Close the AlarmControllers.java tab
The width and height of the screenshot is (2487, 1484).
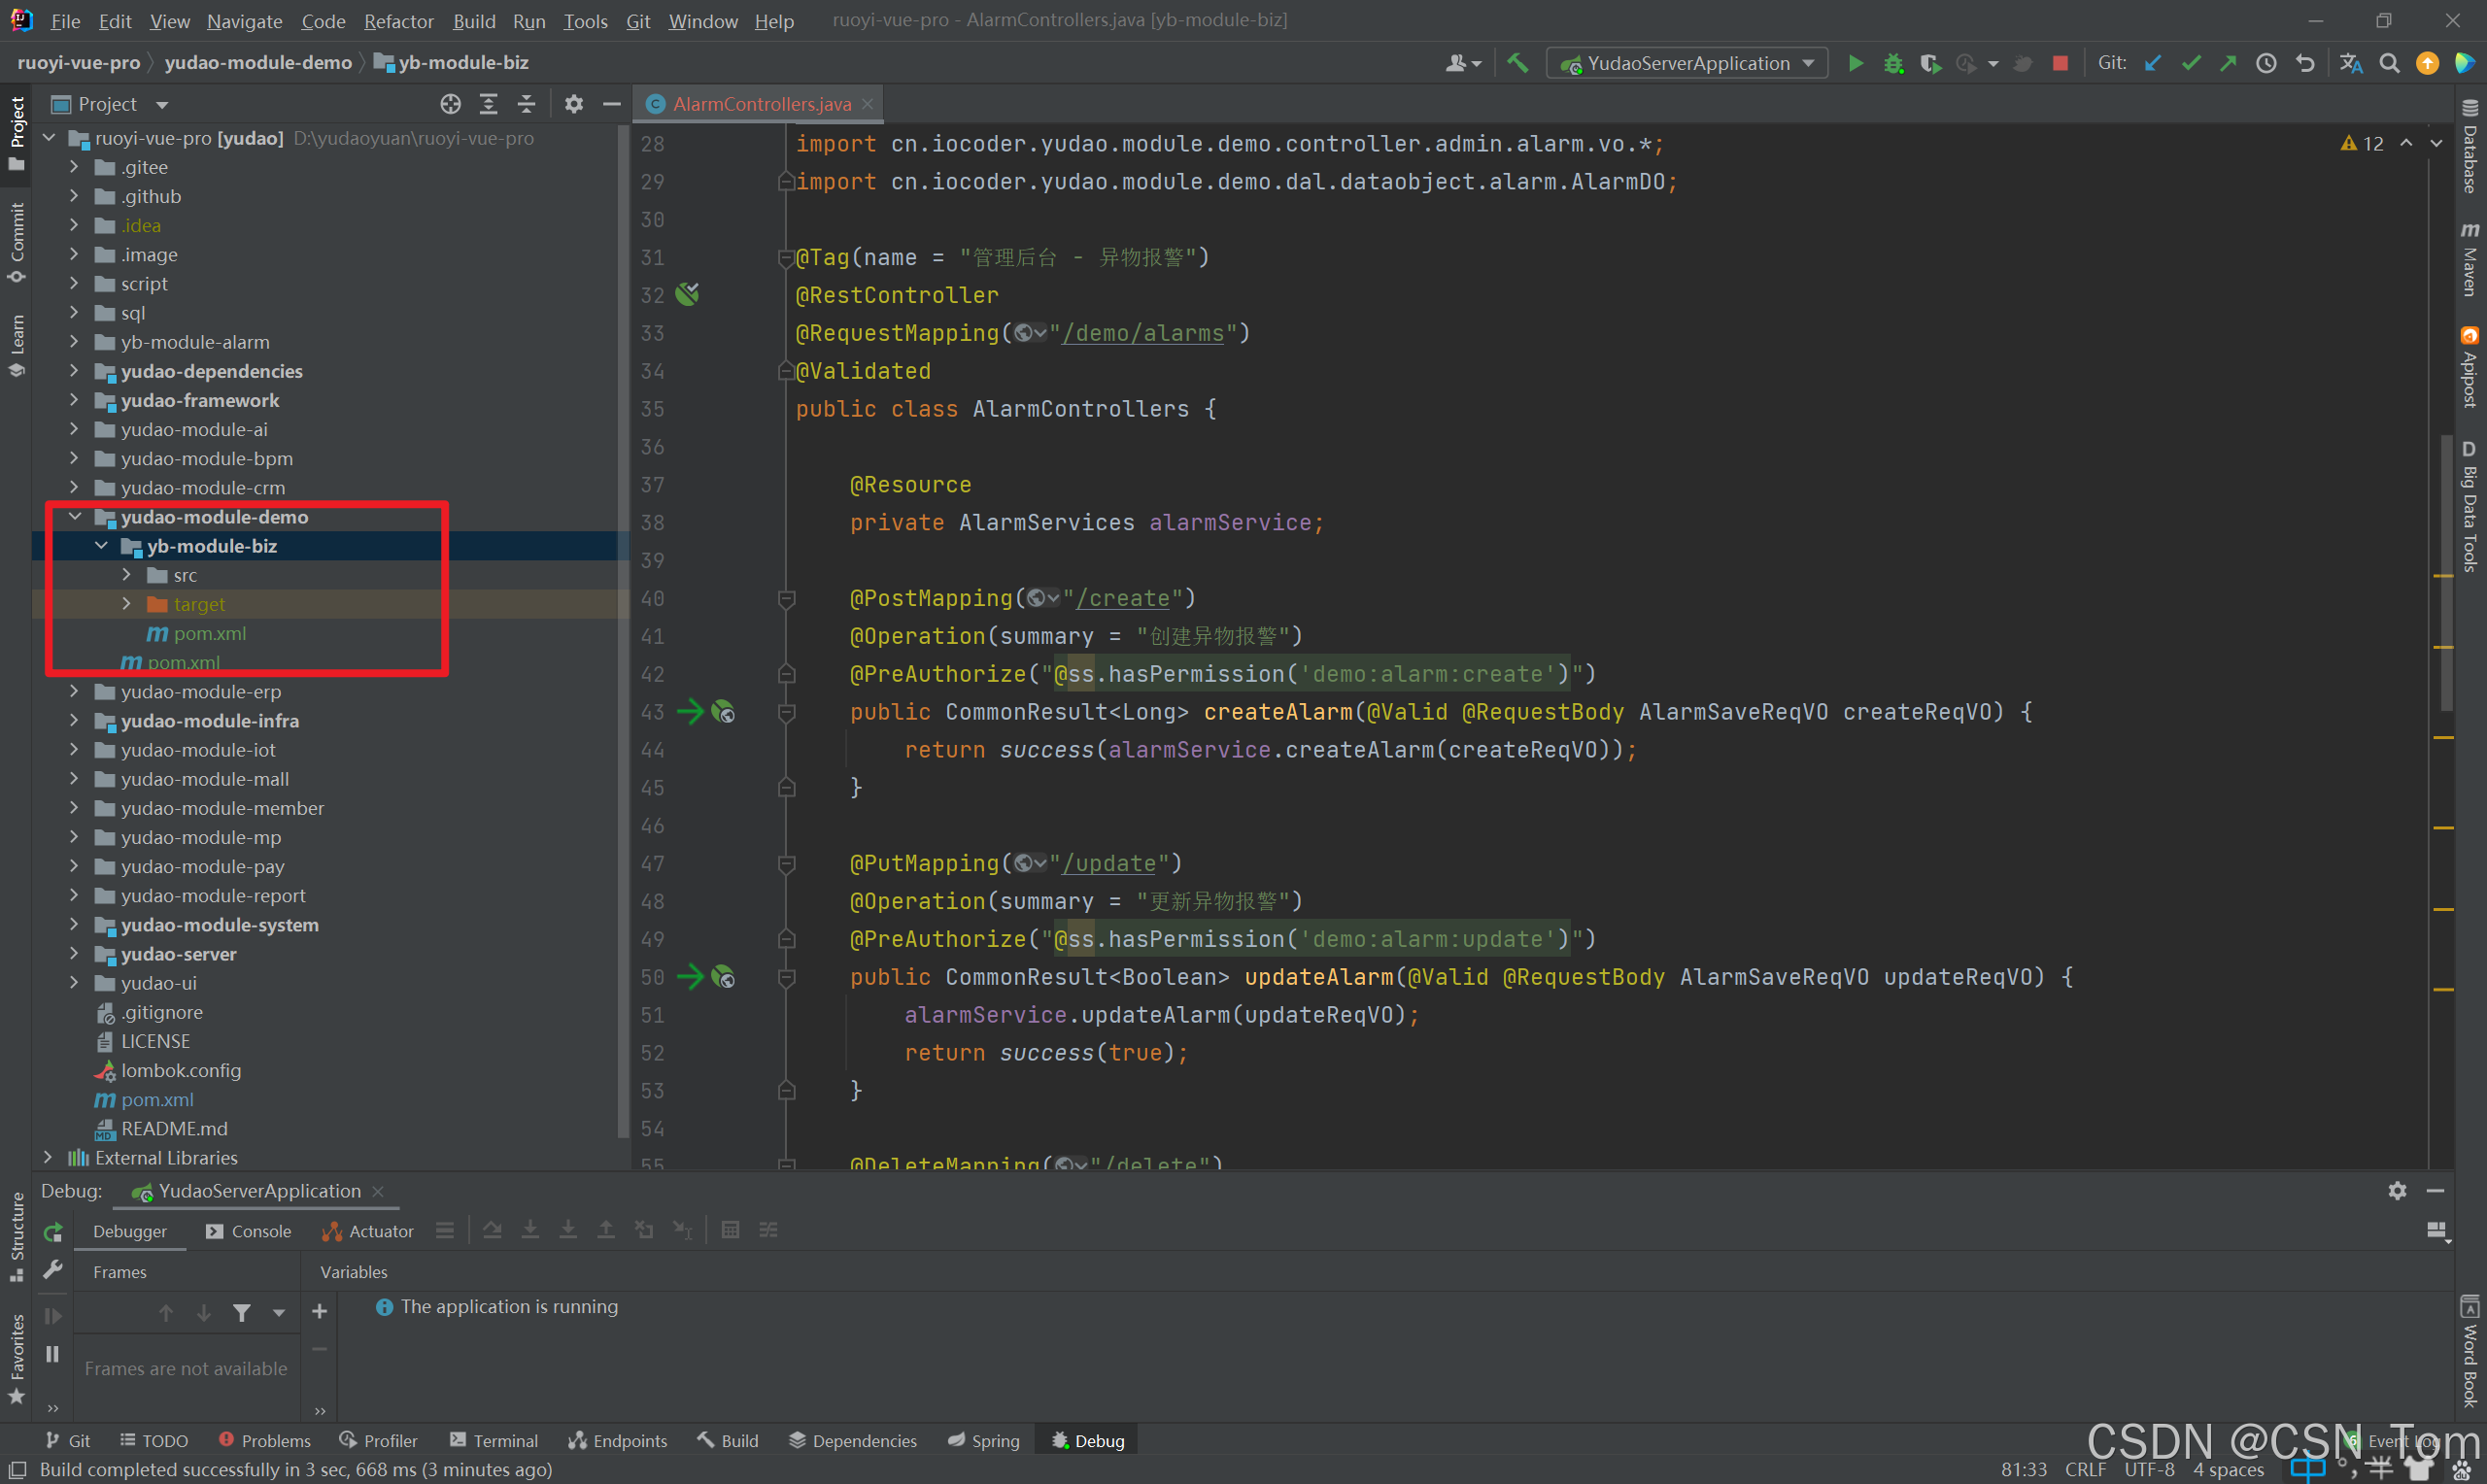(868, 104)
